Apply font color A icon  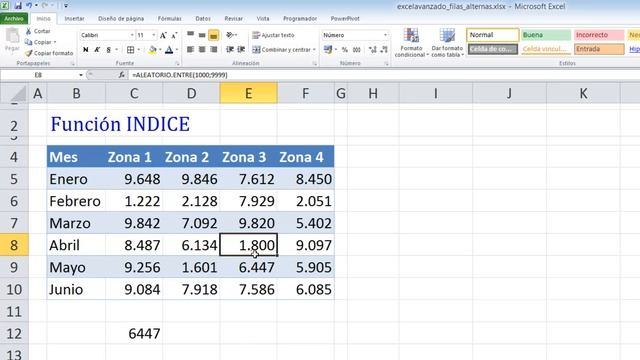tap(169, 50)
